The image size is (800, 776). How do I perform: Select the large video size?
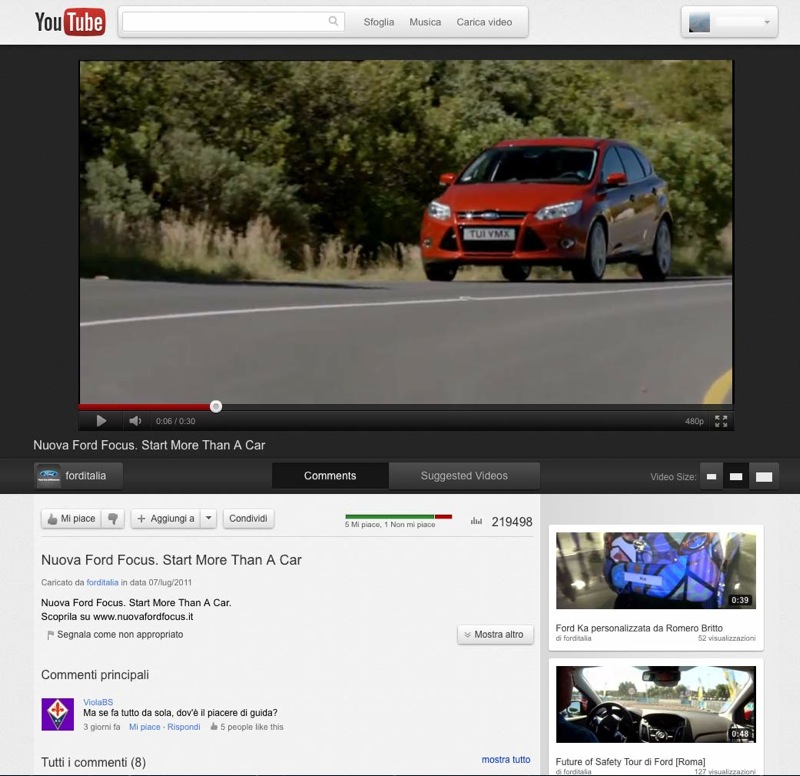coord(764,477)
